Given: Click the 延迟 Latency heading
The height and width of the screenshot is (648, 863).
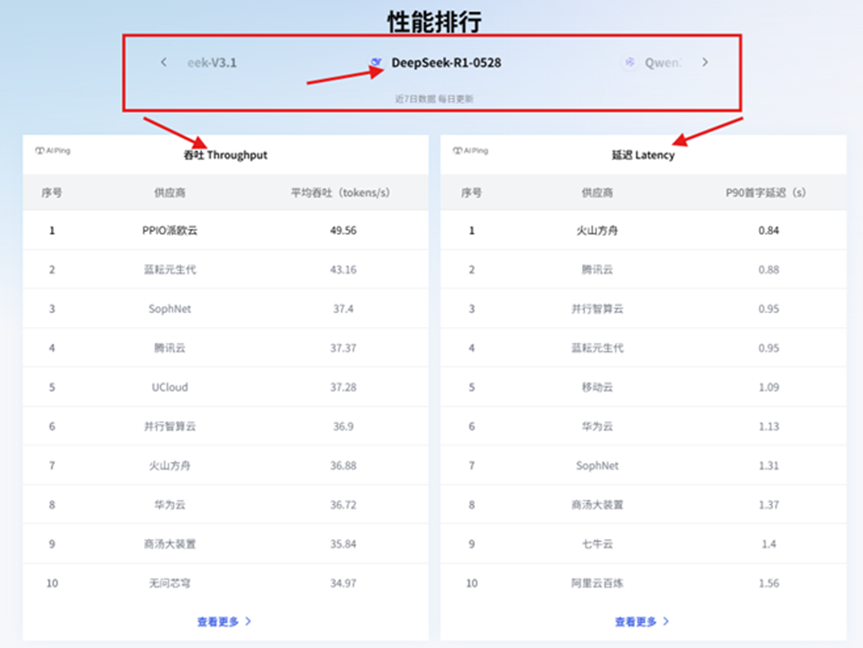Looking at the screenshot, I should [643, 155].
